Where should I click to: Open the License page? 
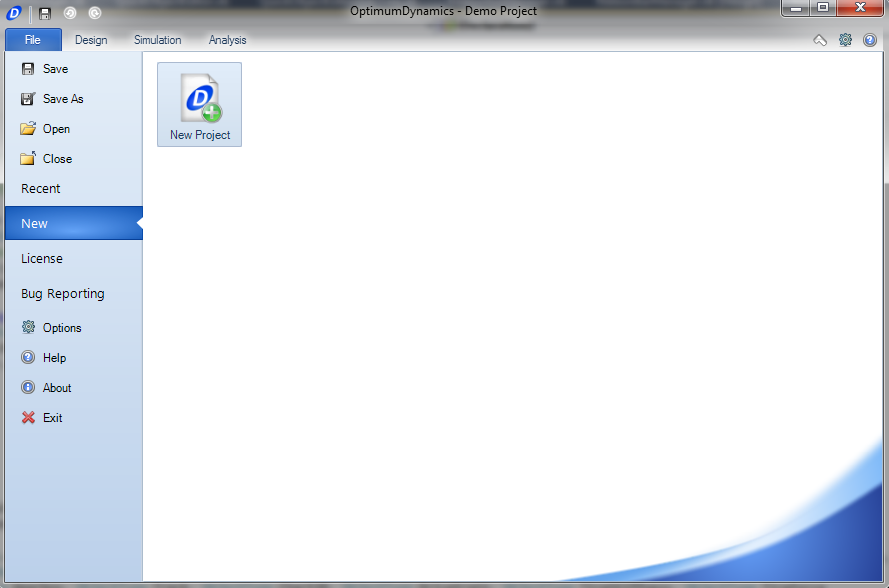[x=74, y=259]
